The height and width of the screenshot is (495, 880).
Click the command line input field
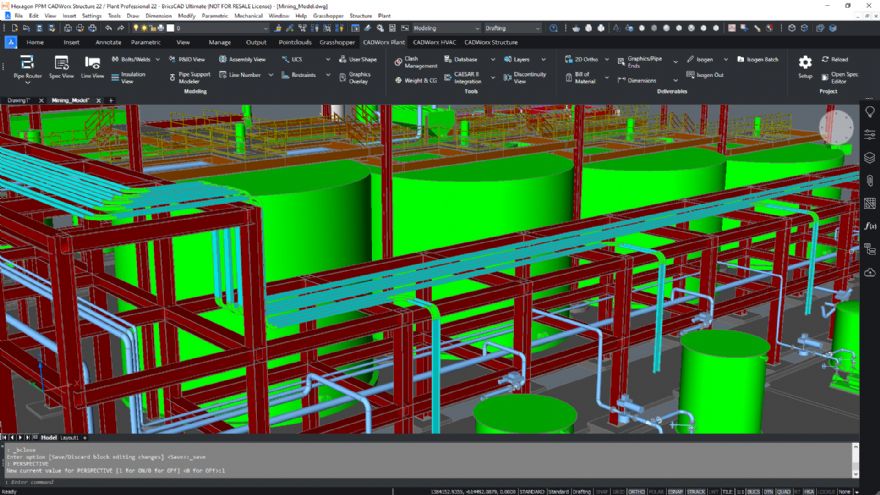[x=427, y=482]
